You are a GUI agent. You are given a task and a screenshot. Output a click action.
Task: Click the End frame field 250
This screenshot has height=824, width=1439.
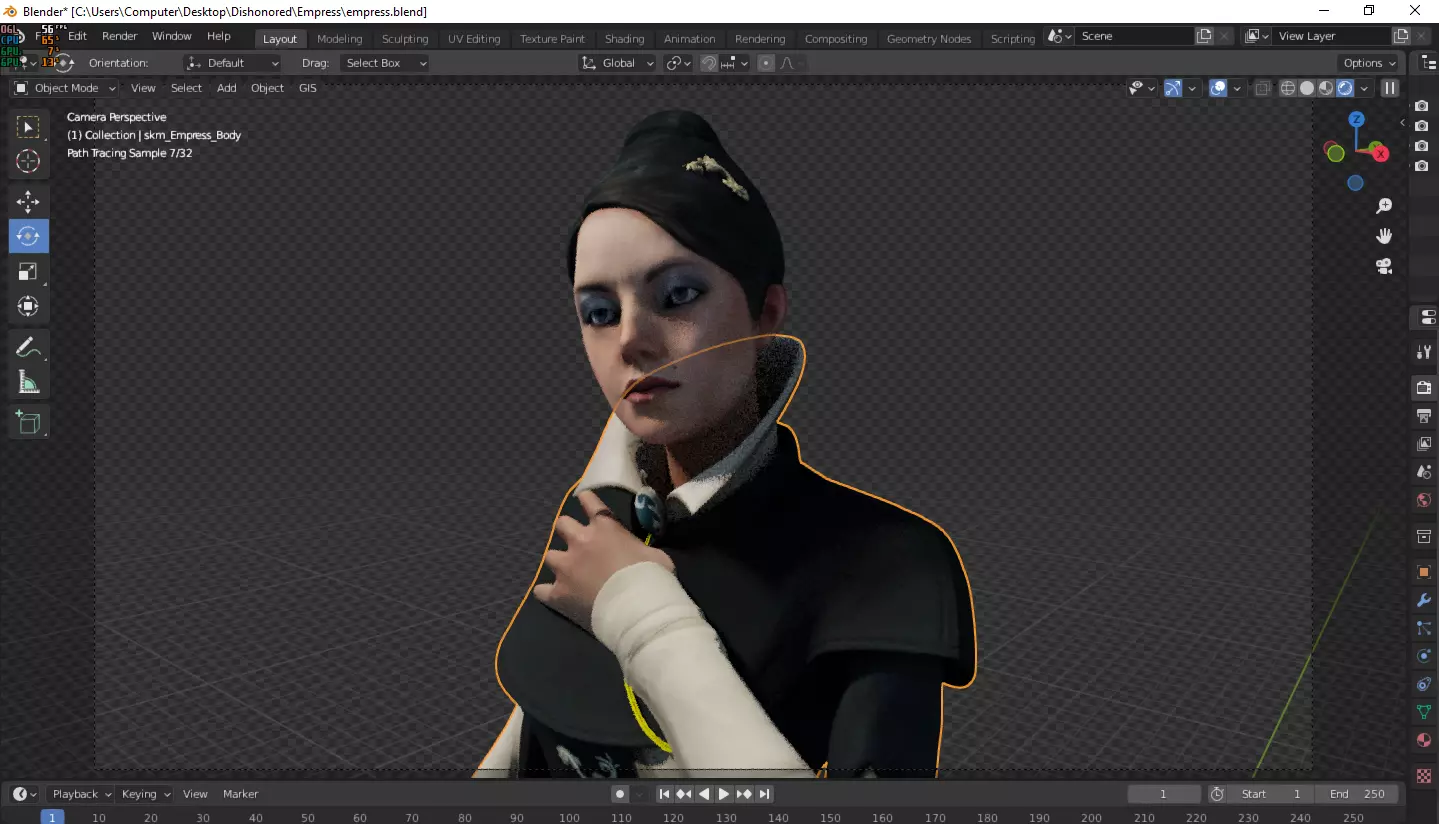[x=1357, y=794]
